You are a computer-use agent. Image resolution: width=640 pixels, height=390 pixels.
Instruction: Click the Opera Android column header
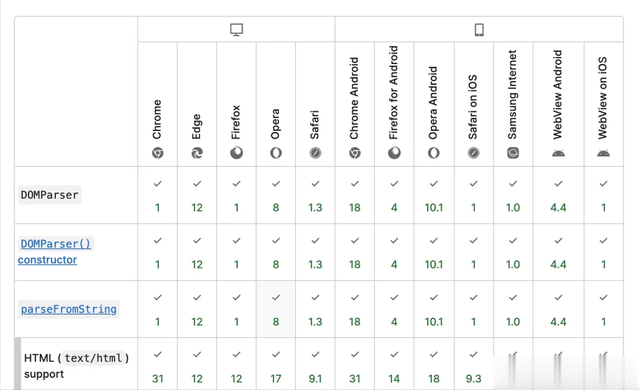point(433,102)
